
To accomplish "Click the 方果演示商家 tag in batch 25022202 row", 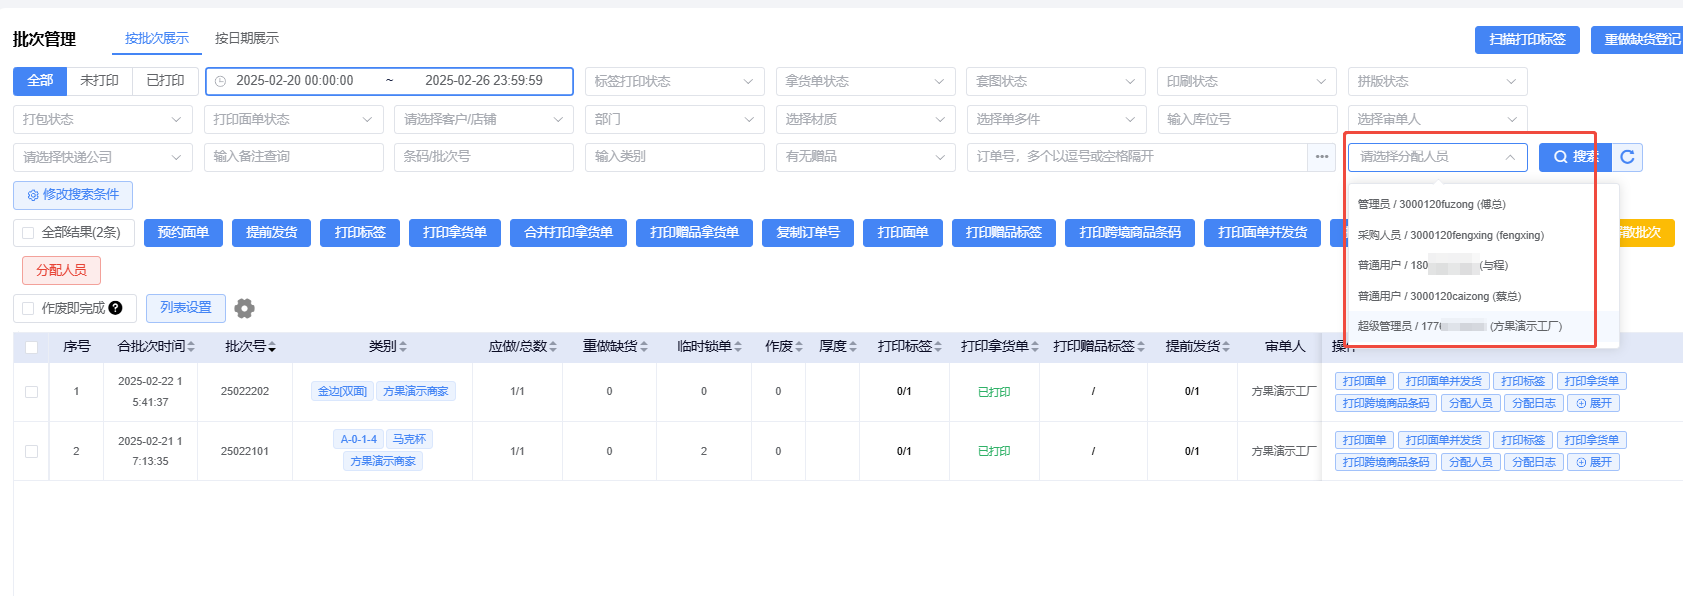I will pyautogui.click(x=415, y=391).
